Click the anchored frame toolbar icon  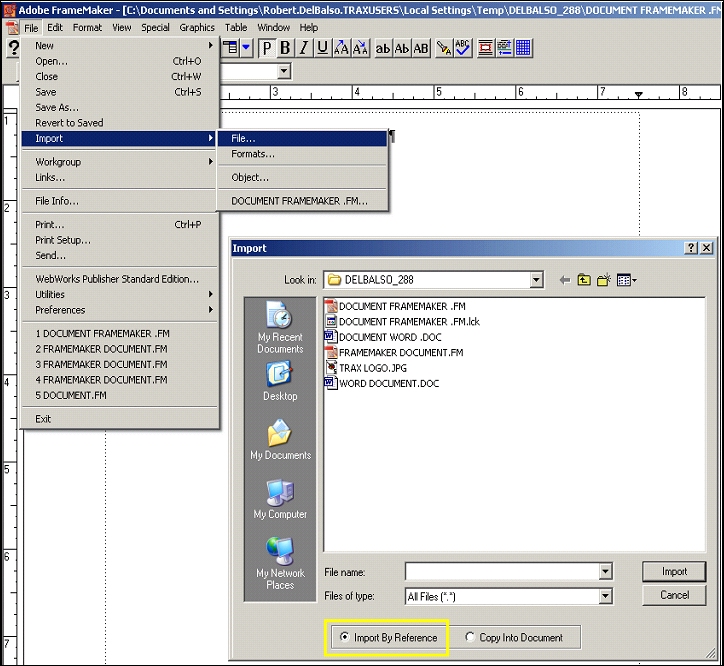485,48
